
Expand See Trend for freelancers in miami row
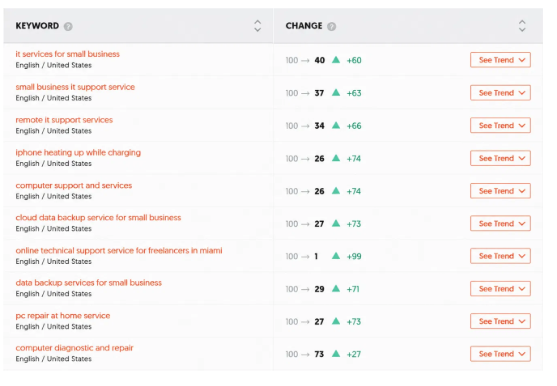pos(500,256)
